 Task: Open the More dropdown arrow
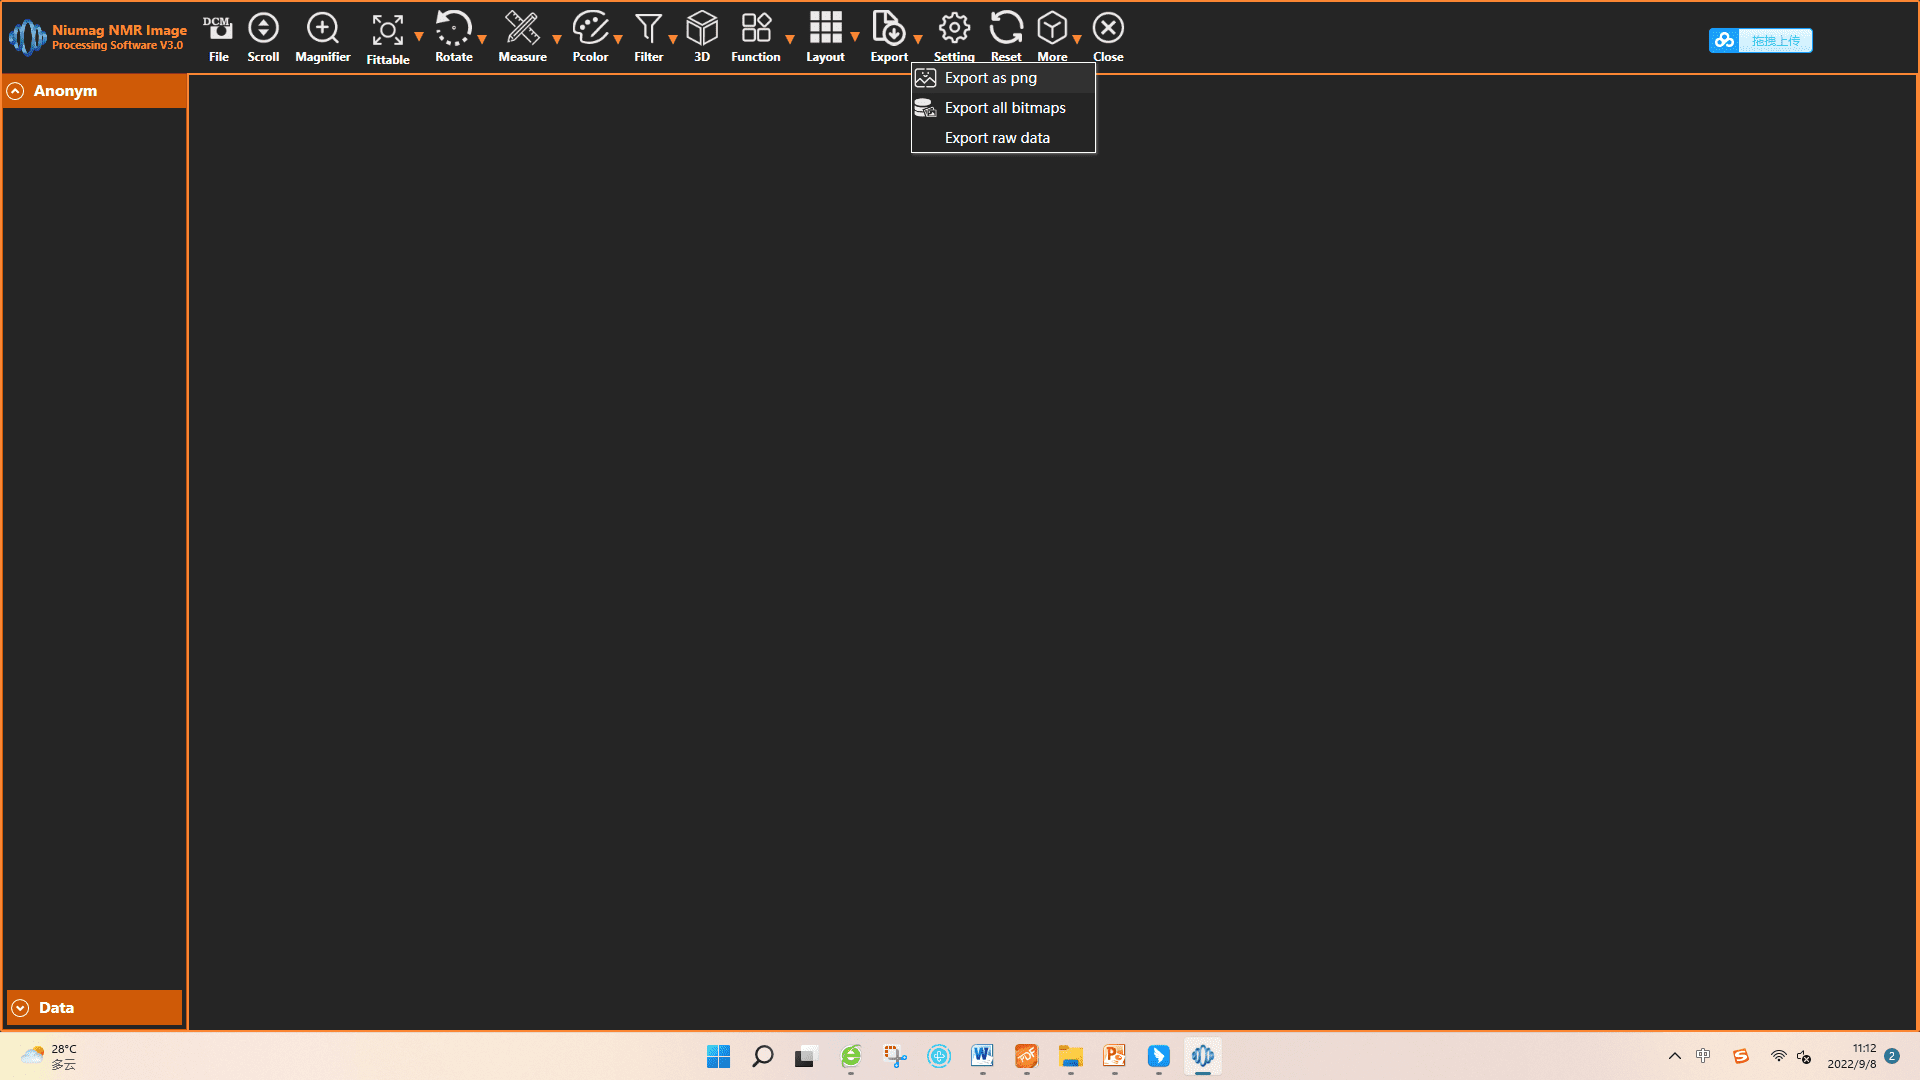click(1077, 39)
